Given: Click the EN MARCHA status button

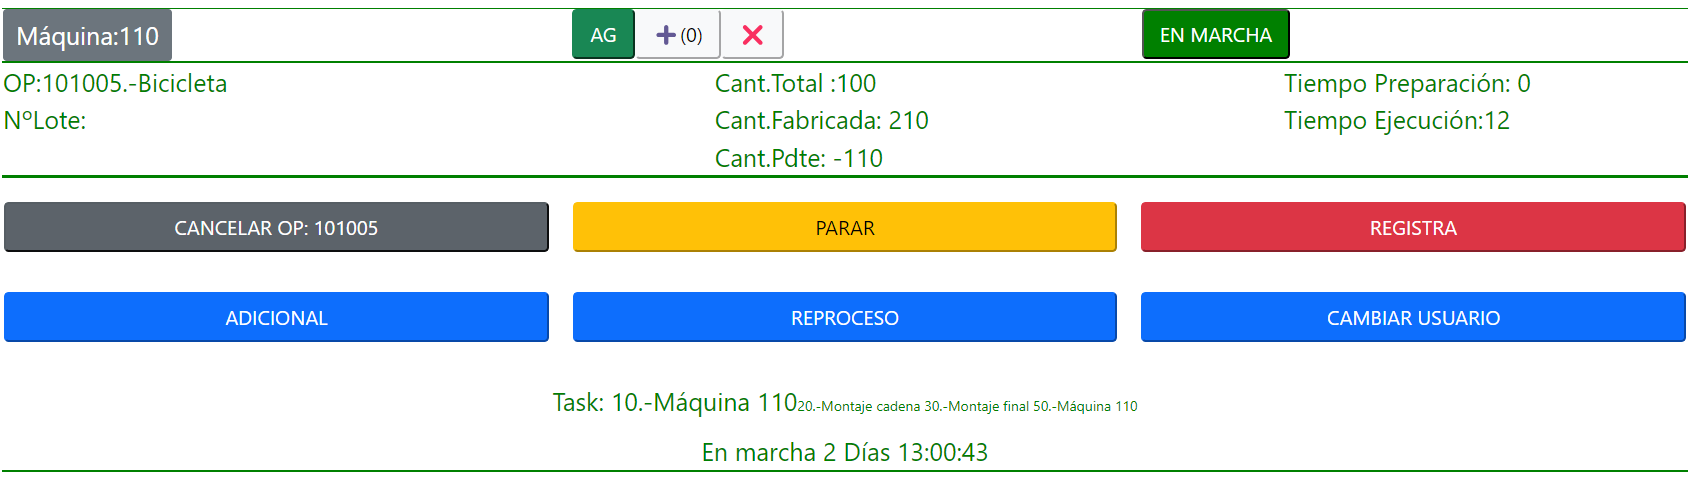Looking at the screenshot, I should (1215, 35).
